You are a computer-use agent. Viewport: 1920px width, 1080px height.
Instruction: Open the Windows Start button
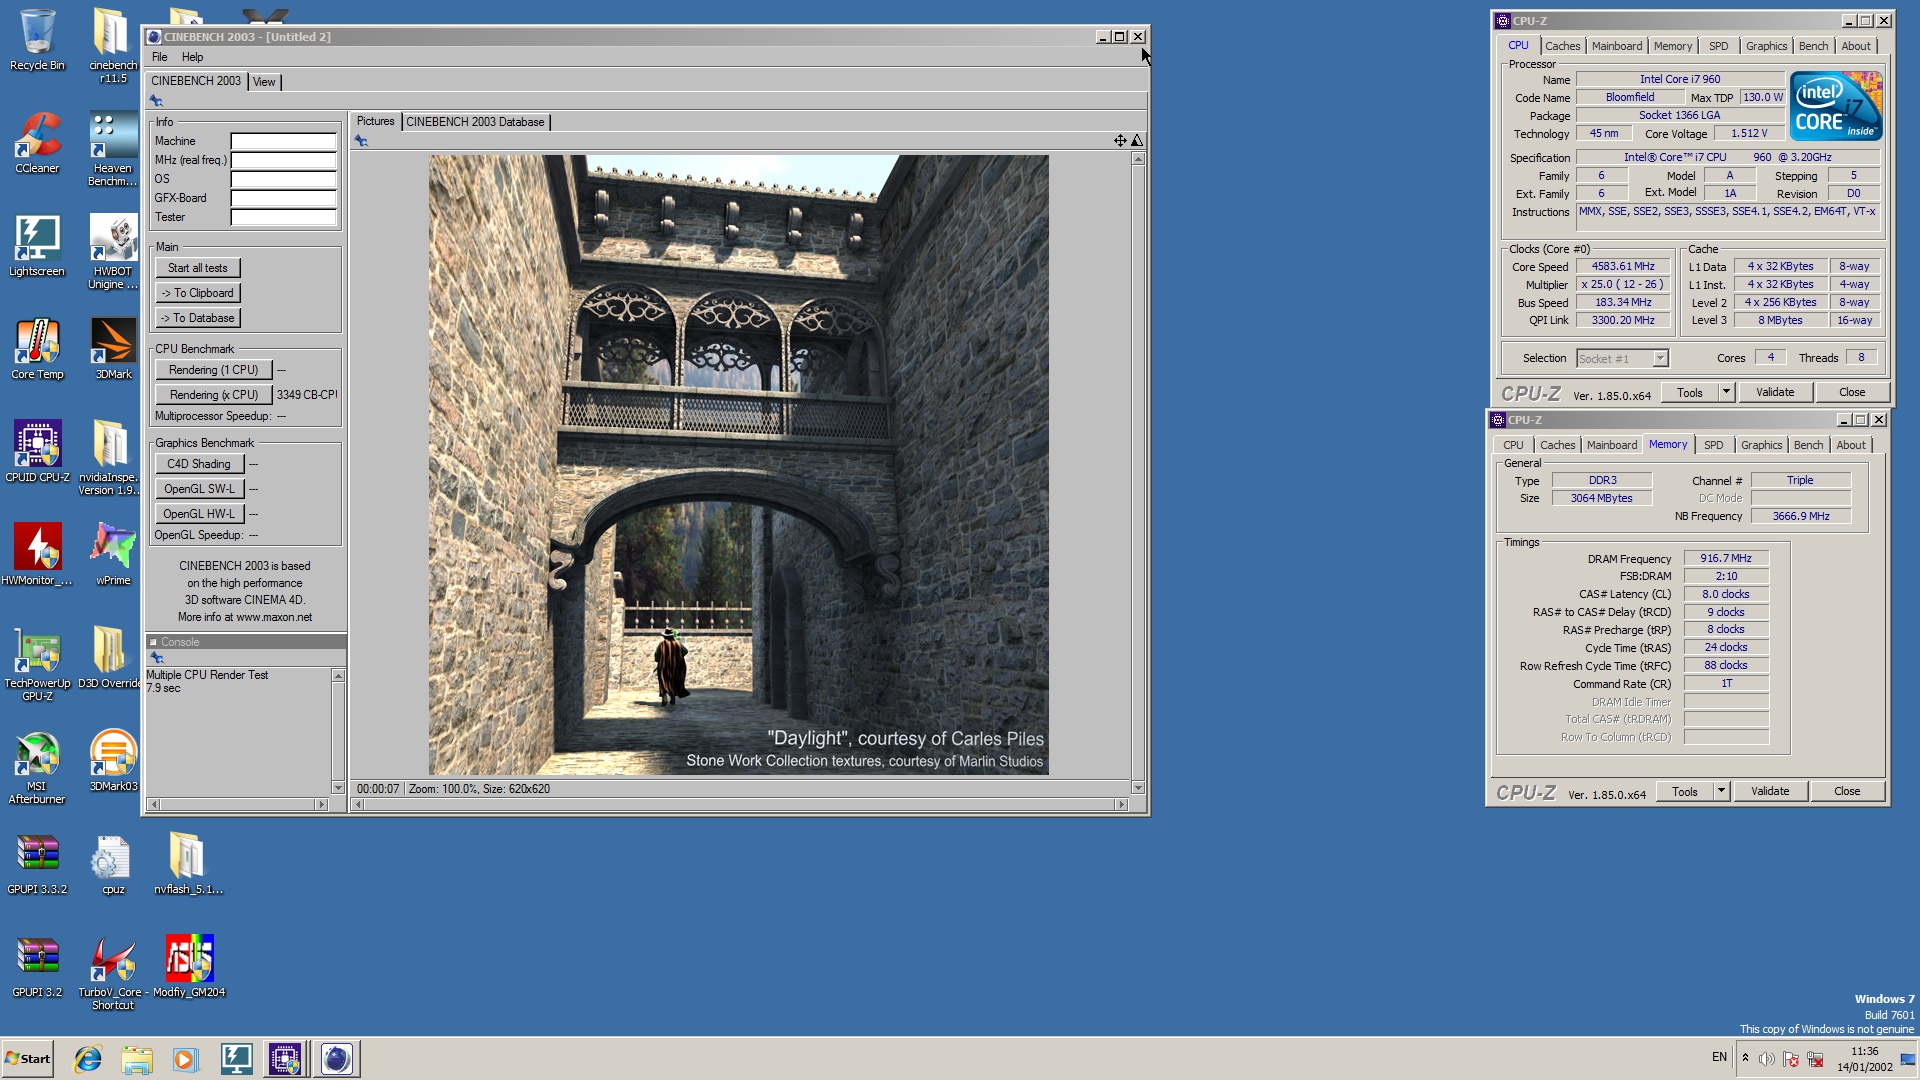(x=28, y=1059)
